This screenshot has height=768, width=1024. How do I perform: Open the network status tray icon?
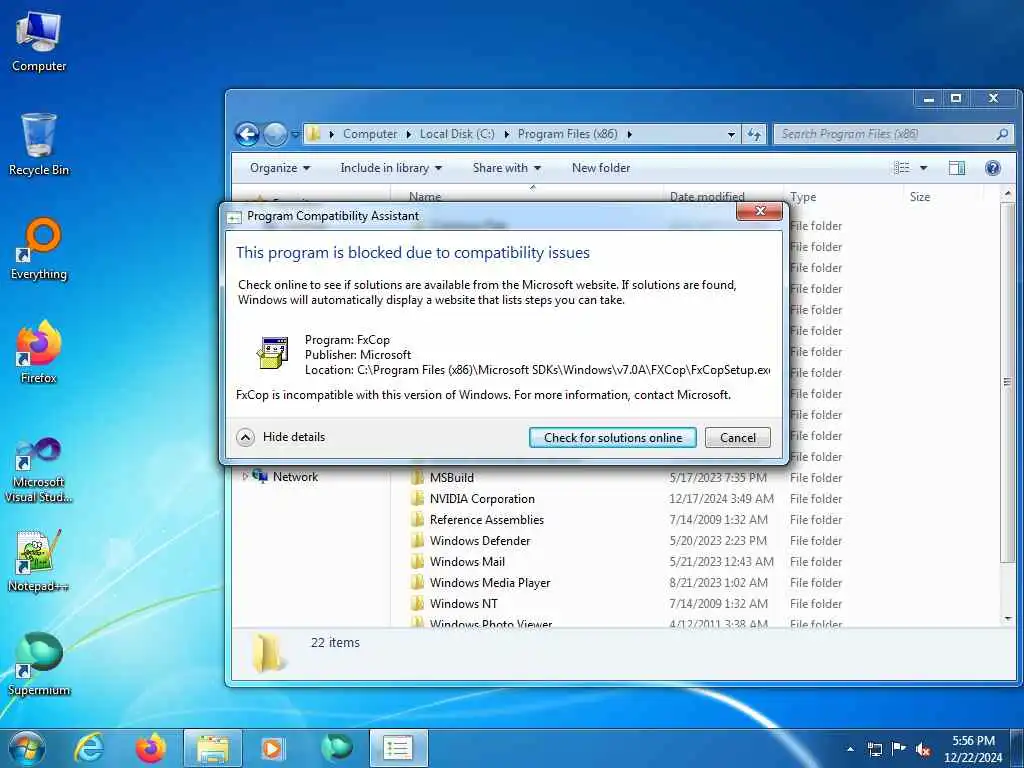point(874,749)
